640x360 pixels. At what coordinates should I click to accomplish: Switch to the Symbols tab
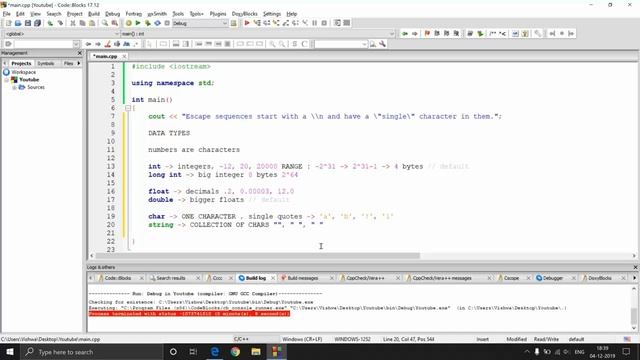point(46,64)
